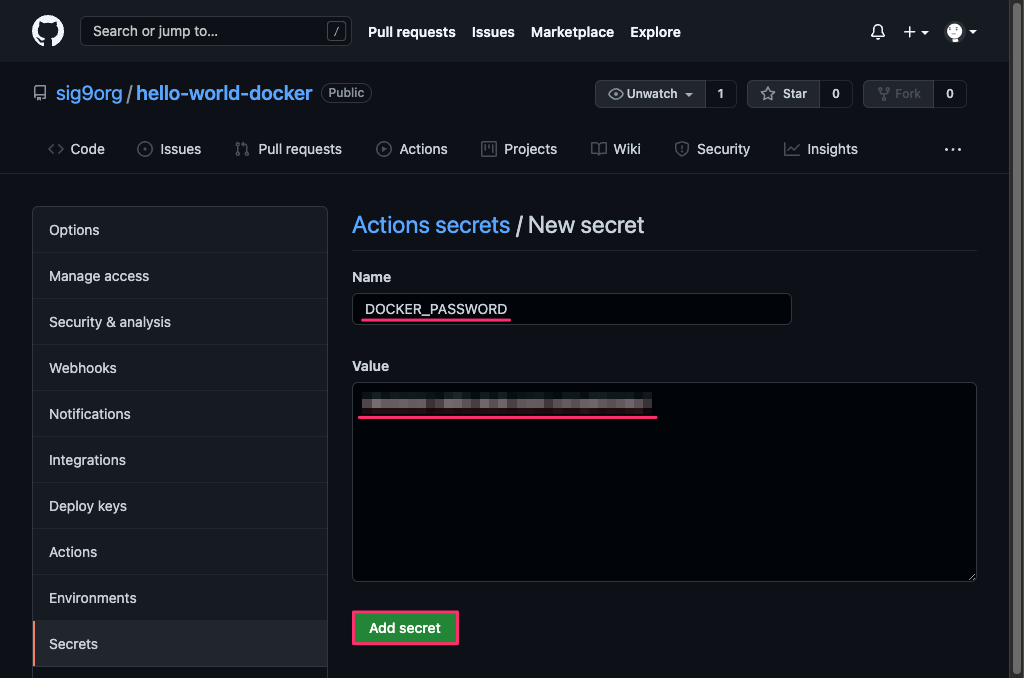The height and width of the screenshot is (678, 1024).
Task: Click the DOCKER_PASSWORD Name field
Action: [571, 309]
